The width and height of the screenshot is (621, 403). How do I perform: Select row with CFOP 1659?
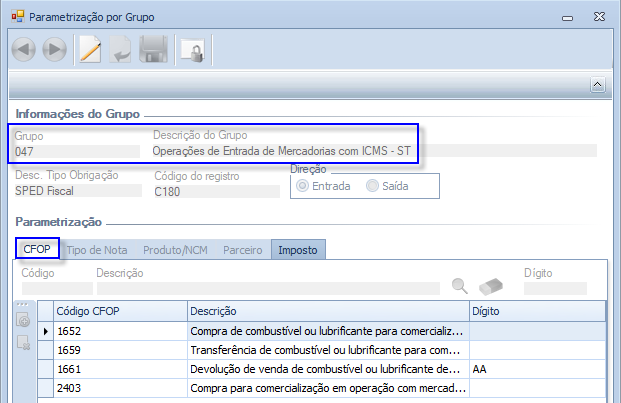click(322, 350)
